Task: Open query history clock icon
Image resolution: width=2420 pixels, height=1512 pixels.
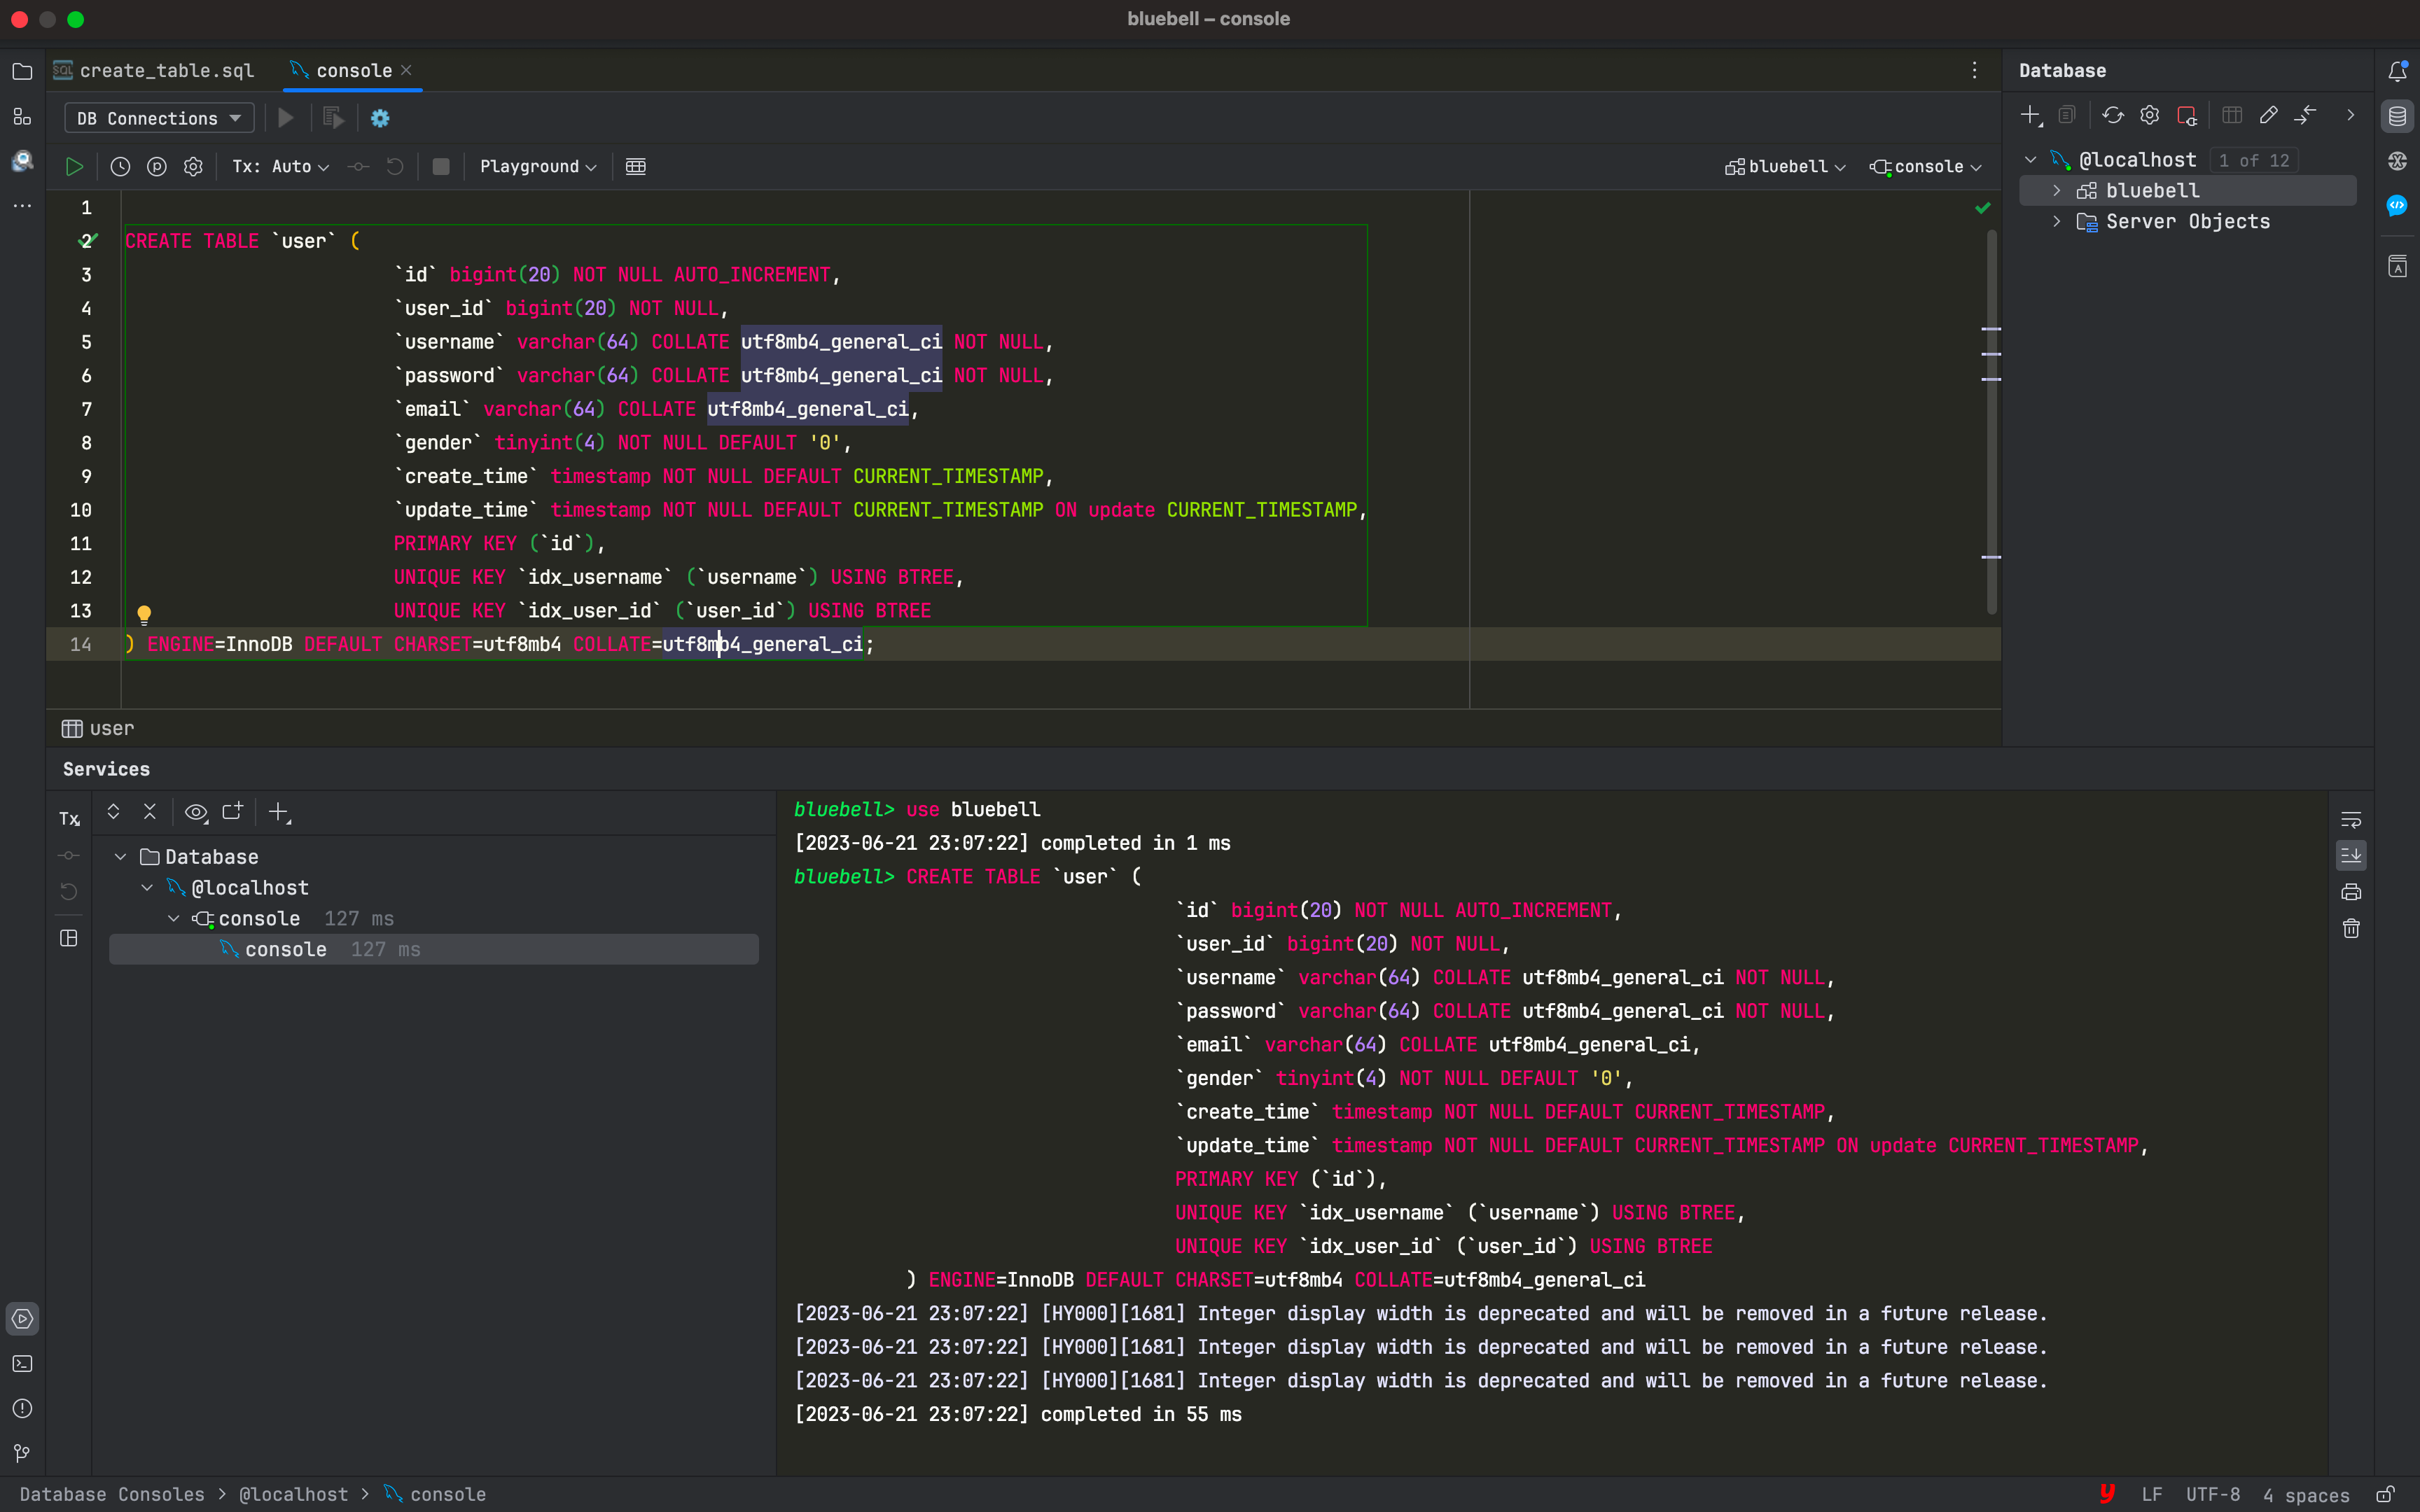Action: (x=120, y=166)
